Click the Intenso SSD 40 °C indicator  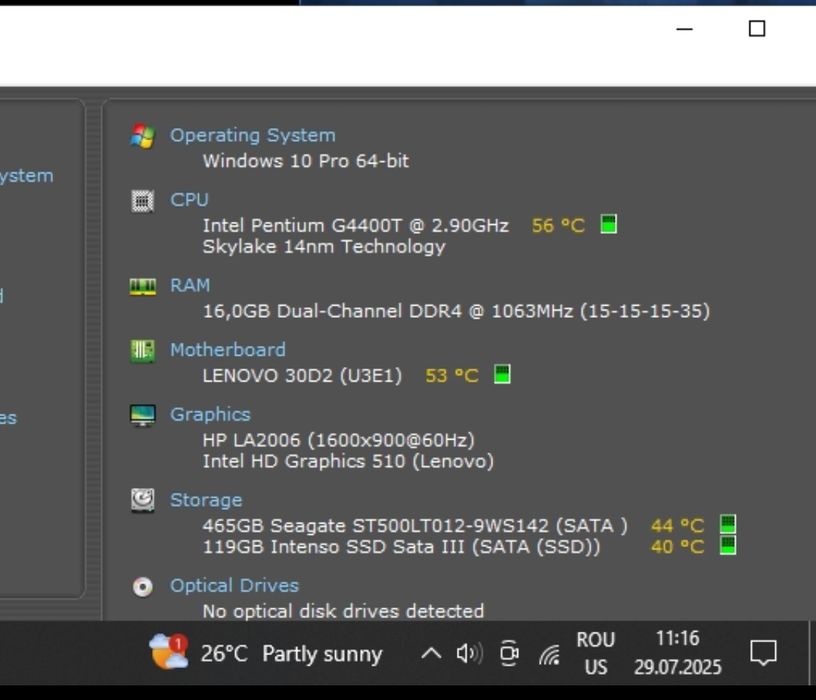[x=728, y=545]
